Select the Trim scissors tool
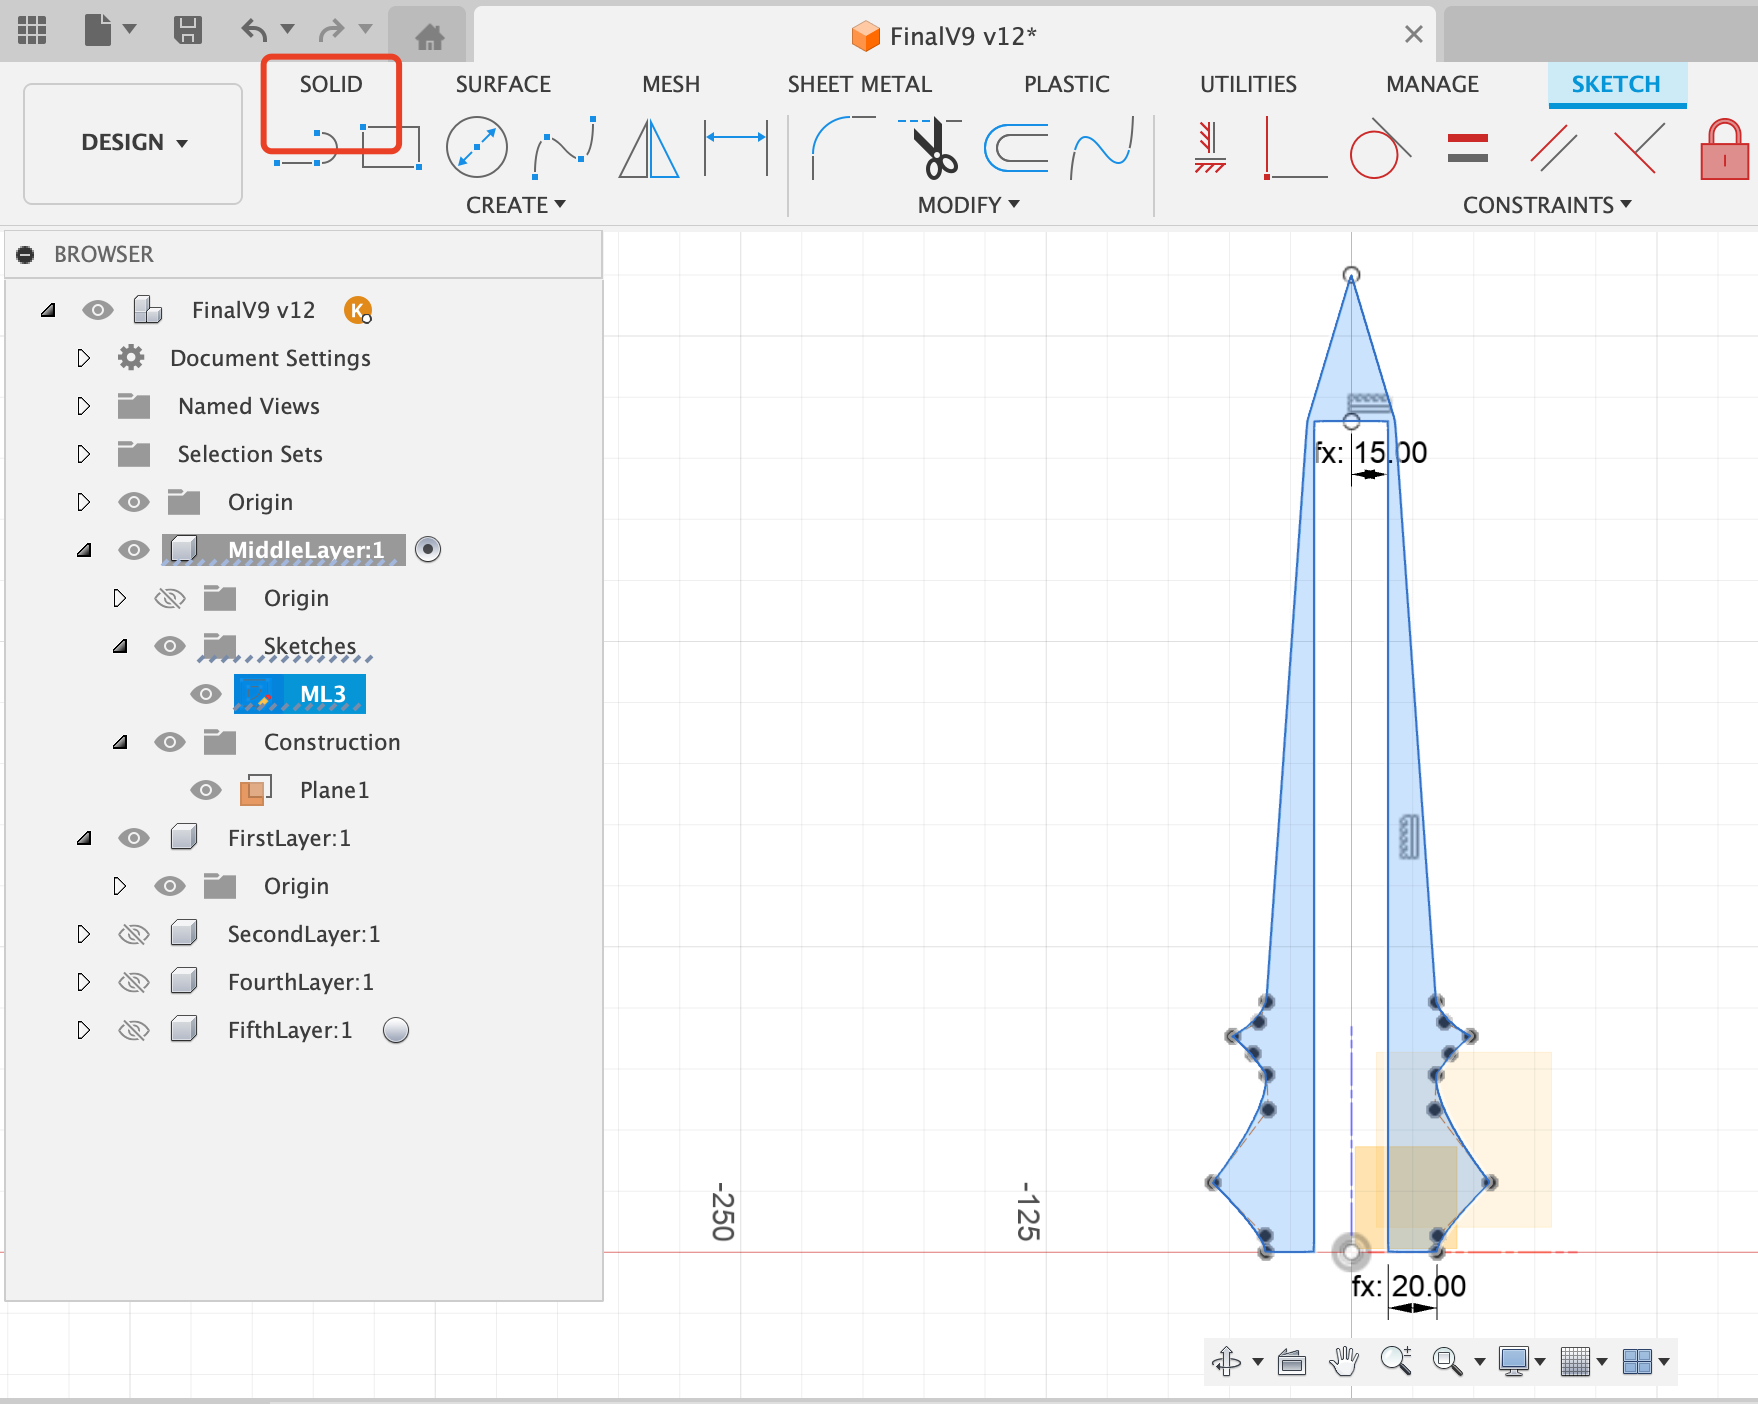Screen dimensions: 1758x1404 [933, 147]
